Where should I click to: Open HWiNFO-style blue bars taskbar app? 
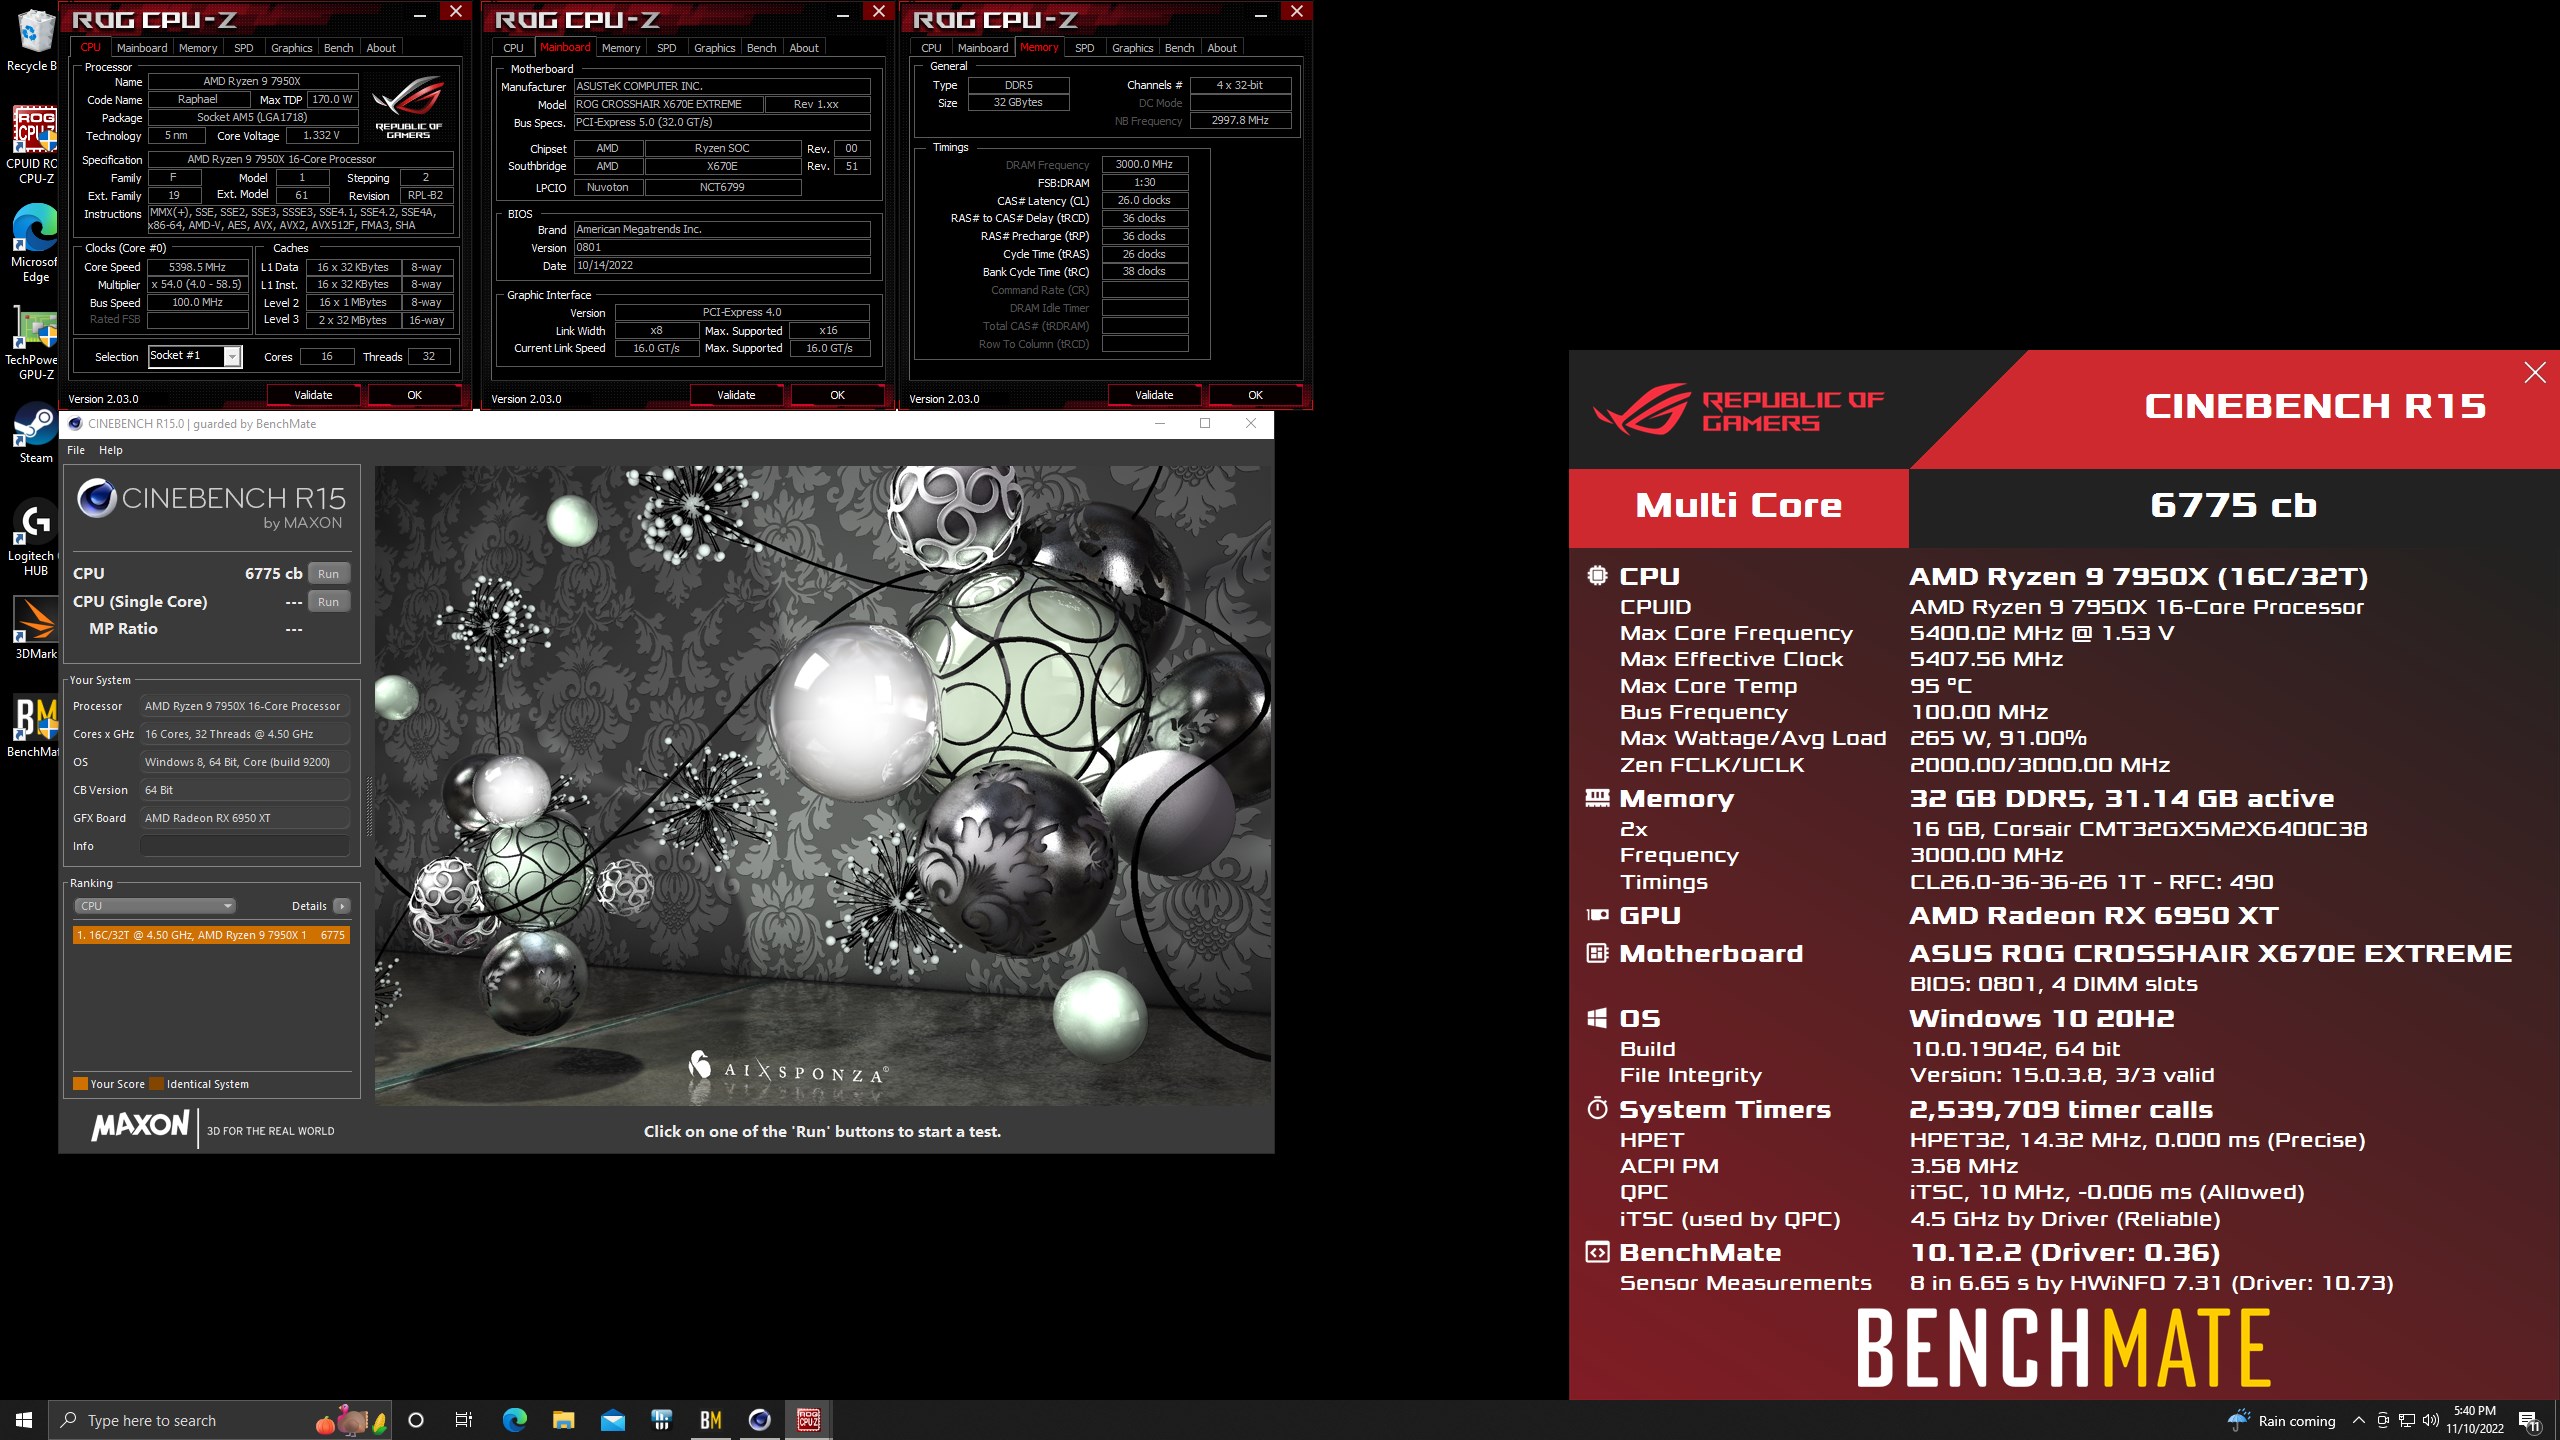[x=661, y=1420]
